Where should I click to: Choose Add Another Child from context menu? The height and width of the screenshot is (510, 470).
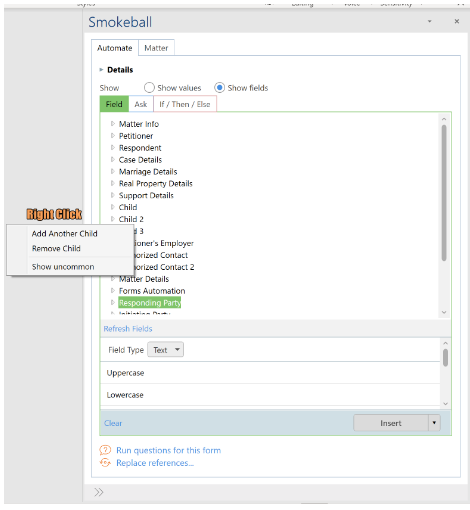coord(65,234)
